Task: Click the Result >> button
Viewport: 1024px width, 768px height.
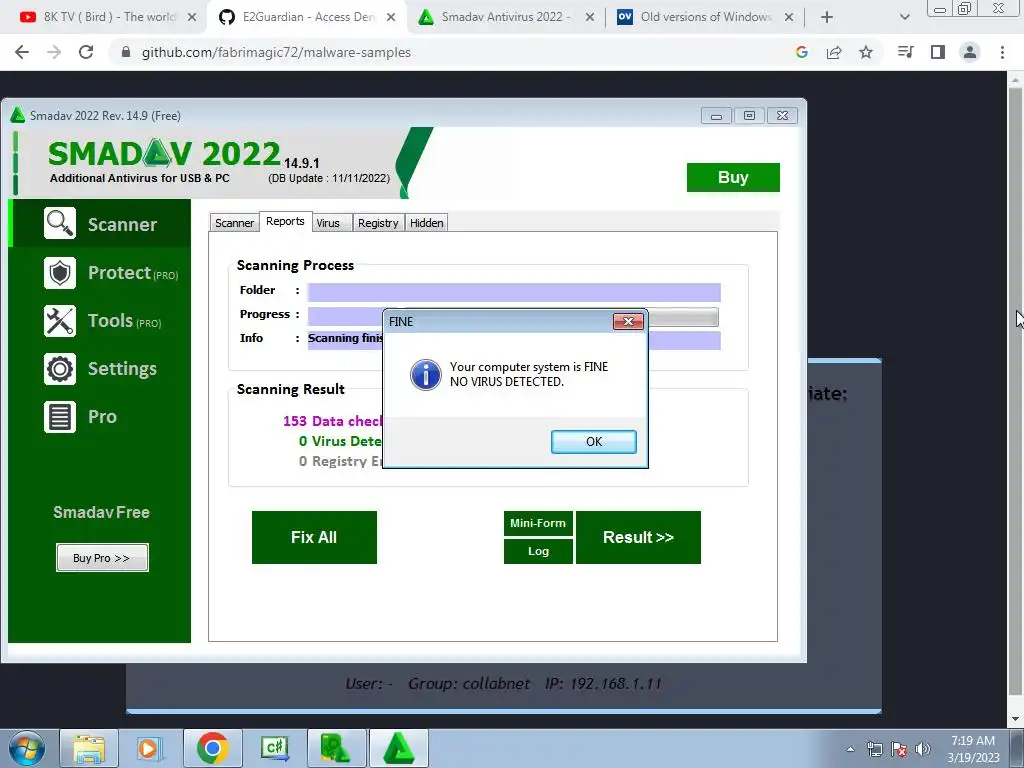Action: (x=638, y=537)
